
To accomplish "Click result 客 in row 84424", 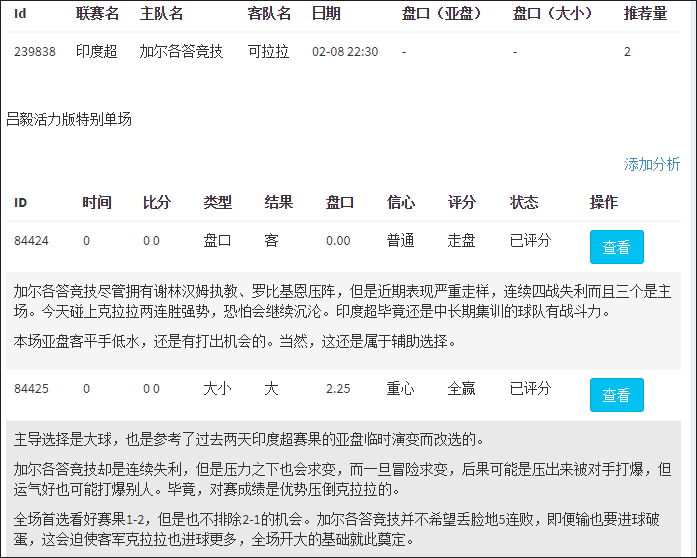I will tap(272, 241).
